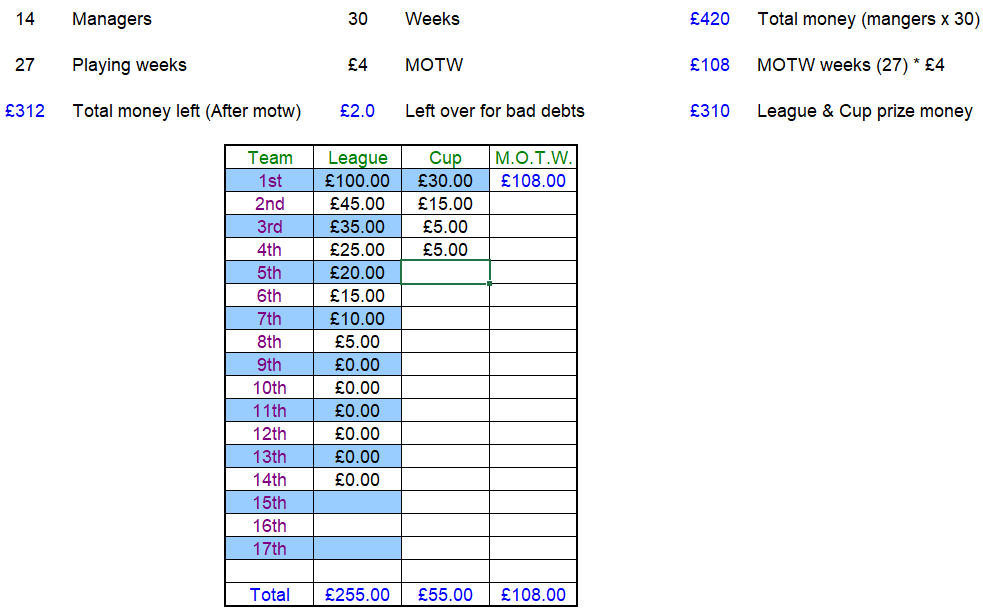983x615 pixels.
Task: Select the £420 total money value
Action: tap(710, 19)
